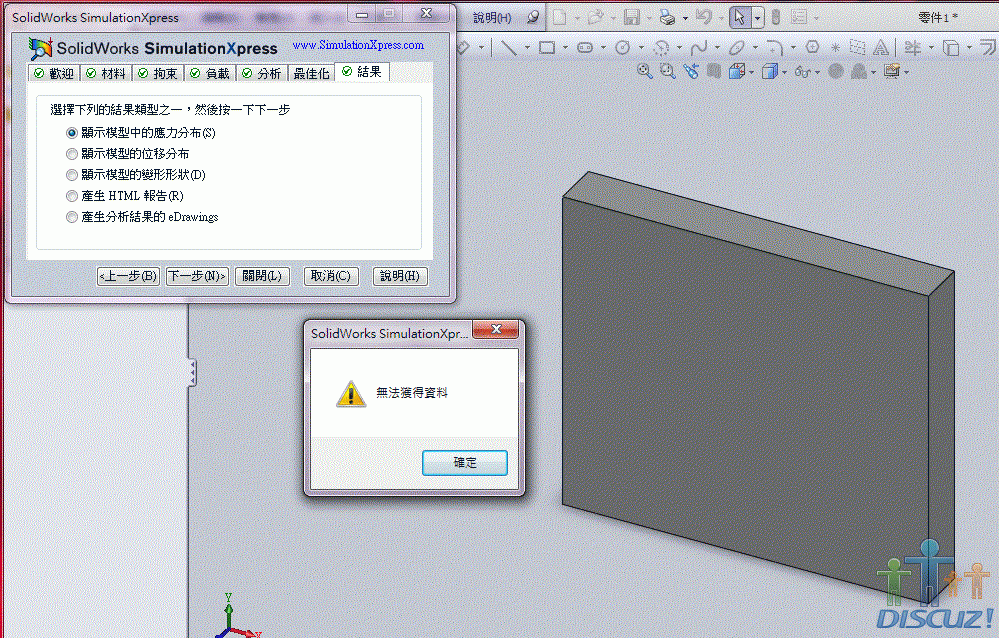Select the Slot sketch tool
This screenshot has width=999, height=638.
point(584,47)
